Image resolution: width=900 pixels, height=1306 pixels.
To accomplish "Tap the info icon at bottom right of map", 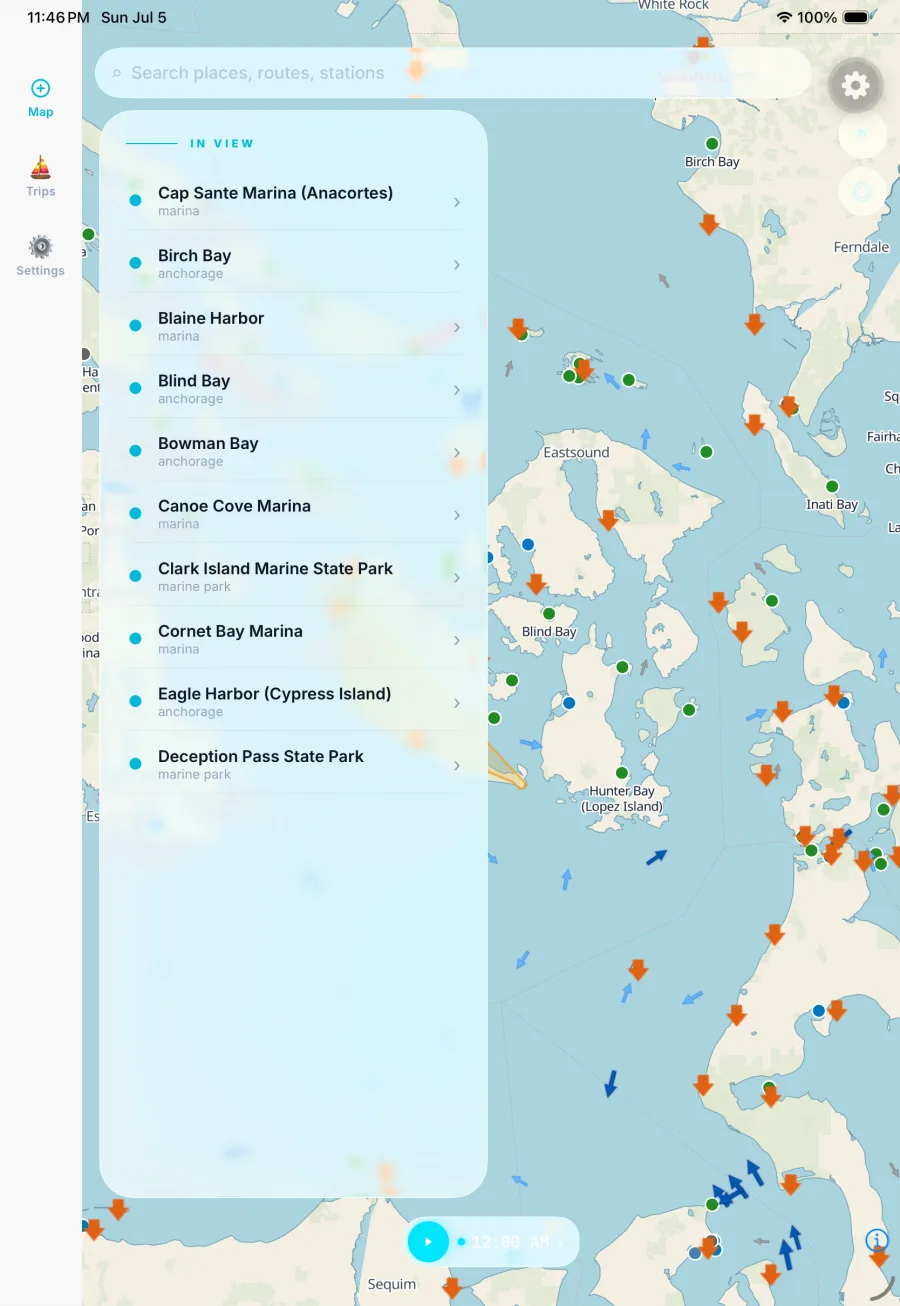I will coord(877,1240).
